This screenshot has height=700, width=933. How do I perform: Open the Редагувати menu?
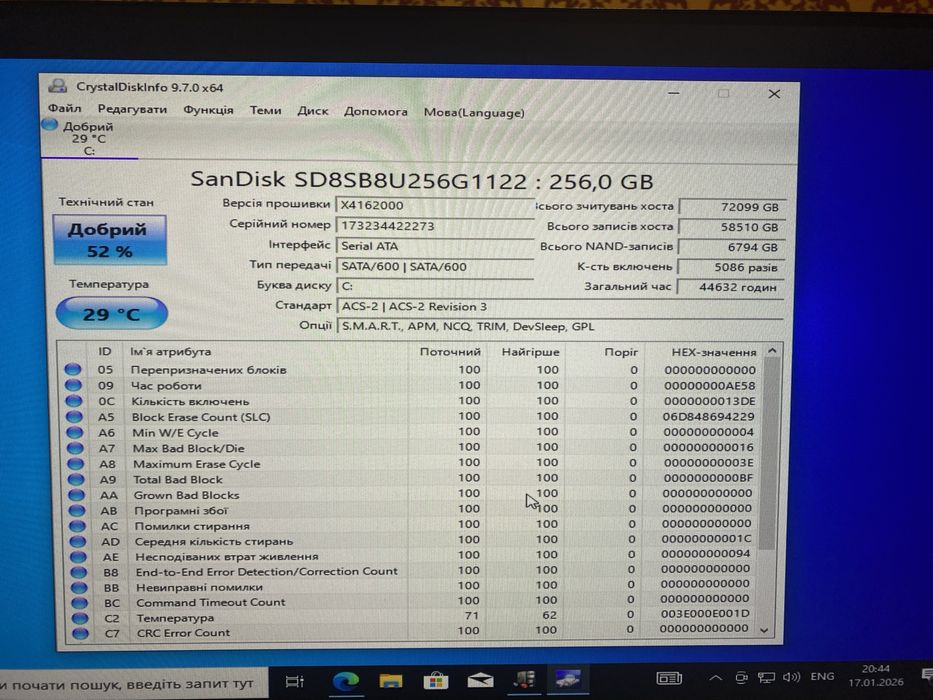pyautogui.click(x=132, y=110)
